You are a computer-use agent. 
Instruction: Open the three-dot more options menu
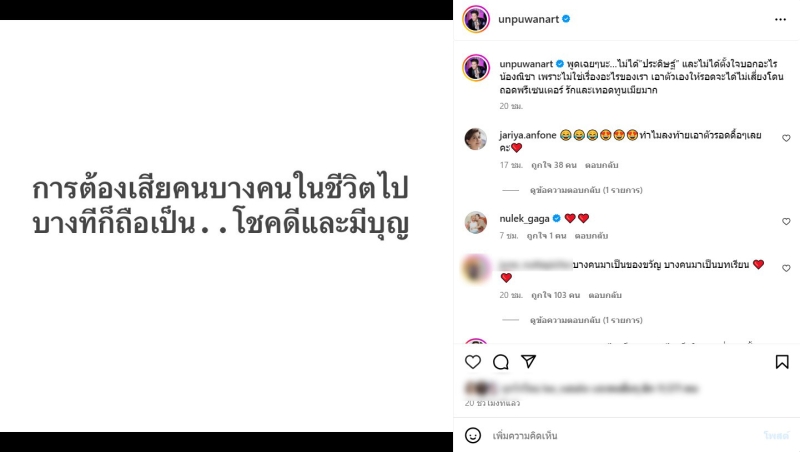coord(780,19)
